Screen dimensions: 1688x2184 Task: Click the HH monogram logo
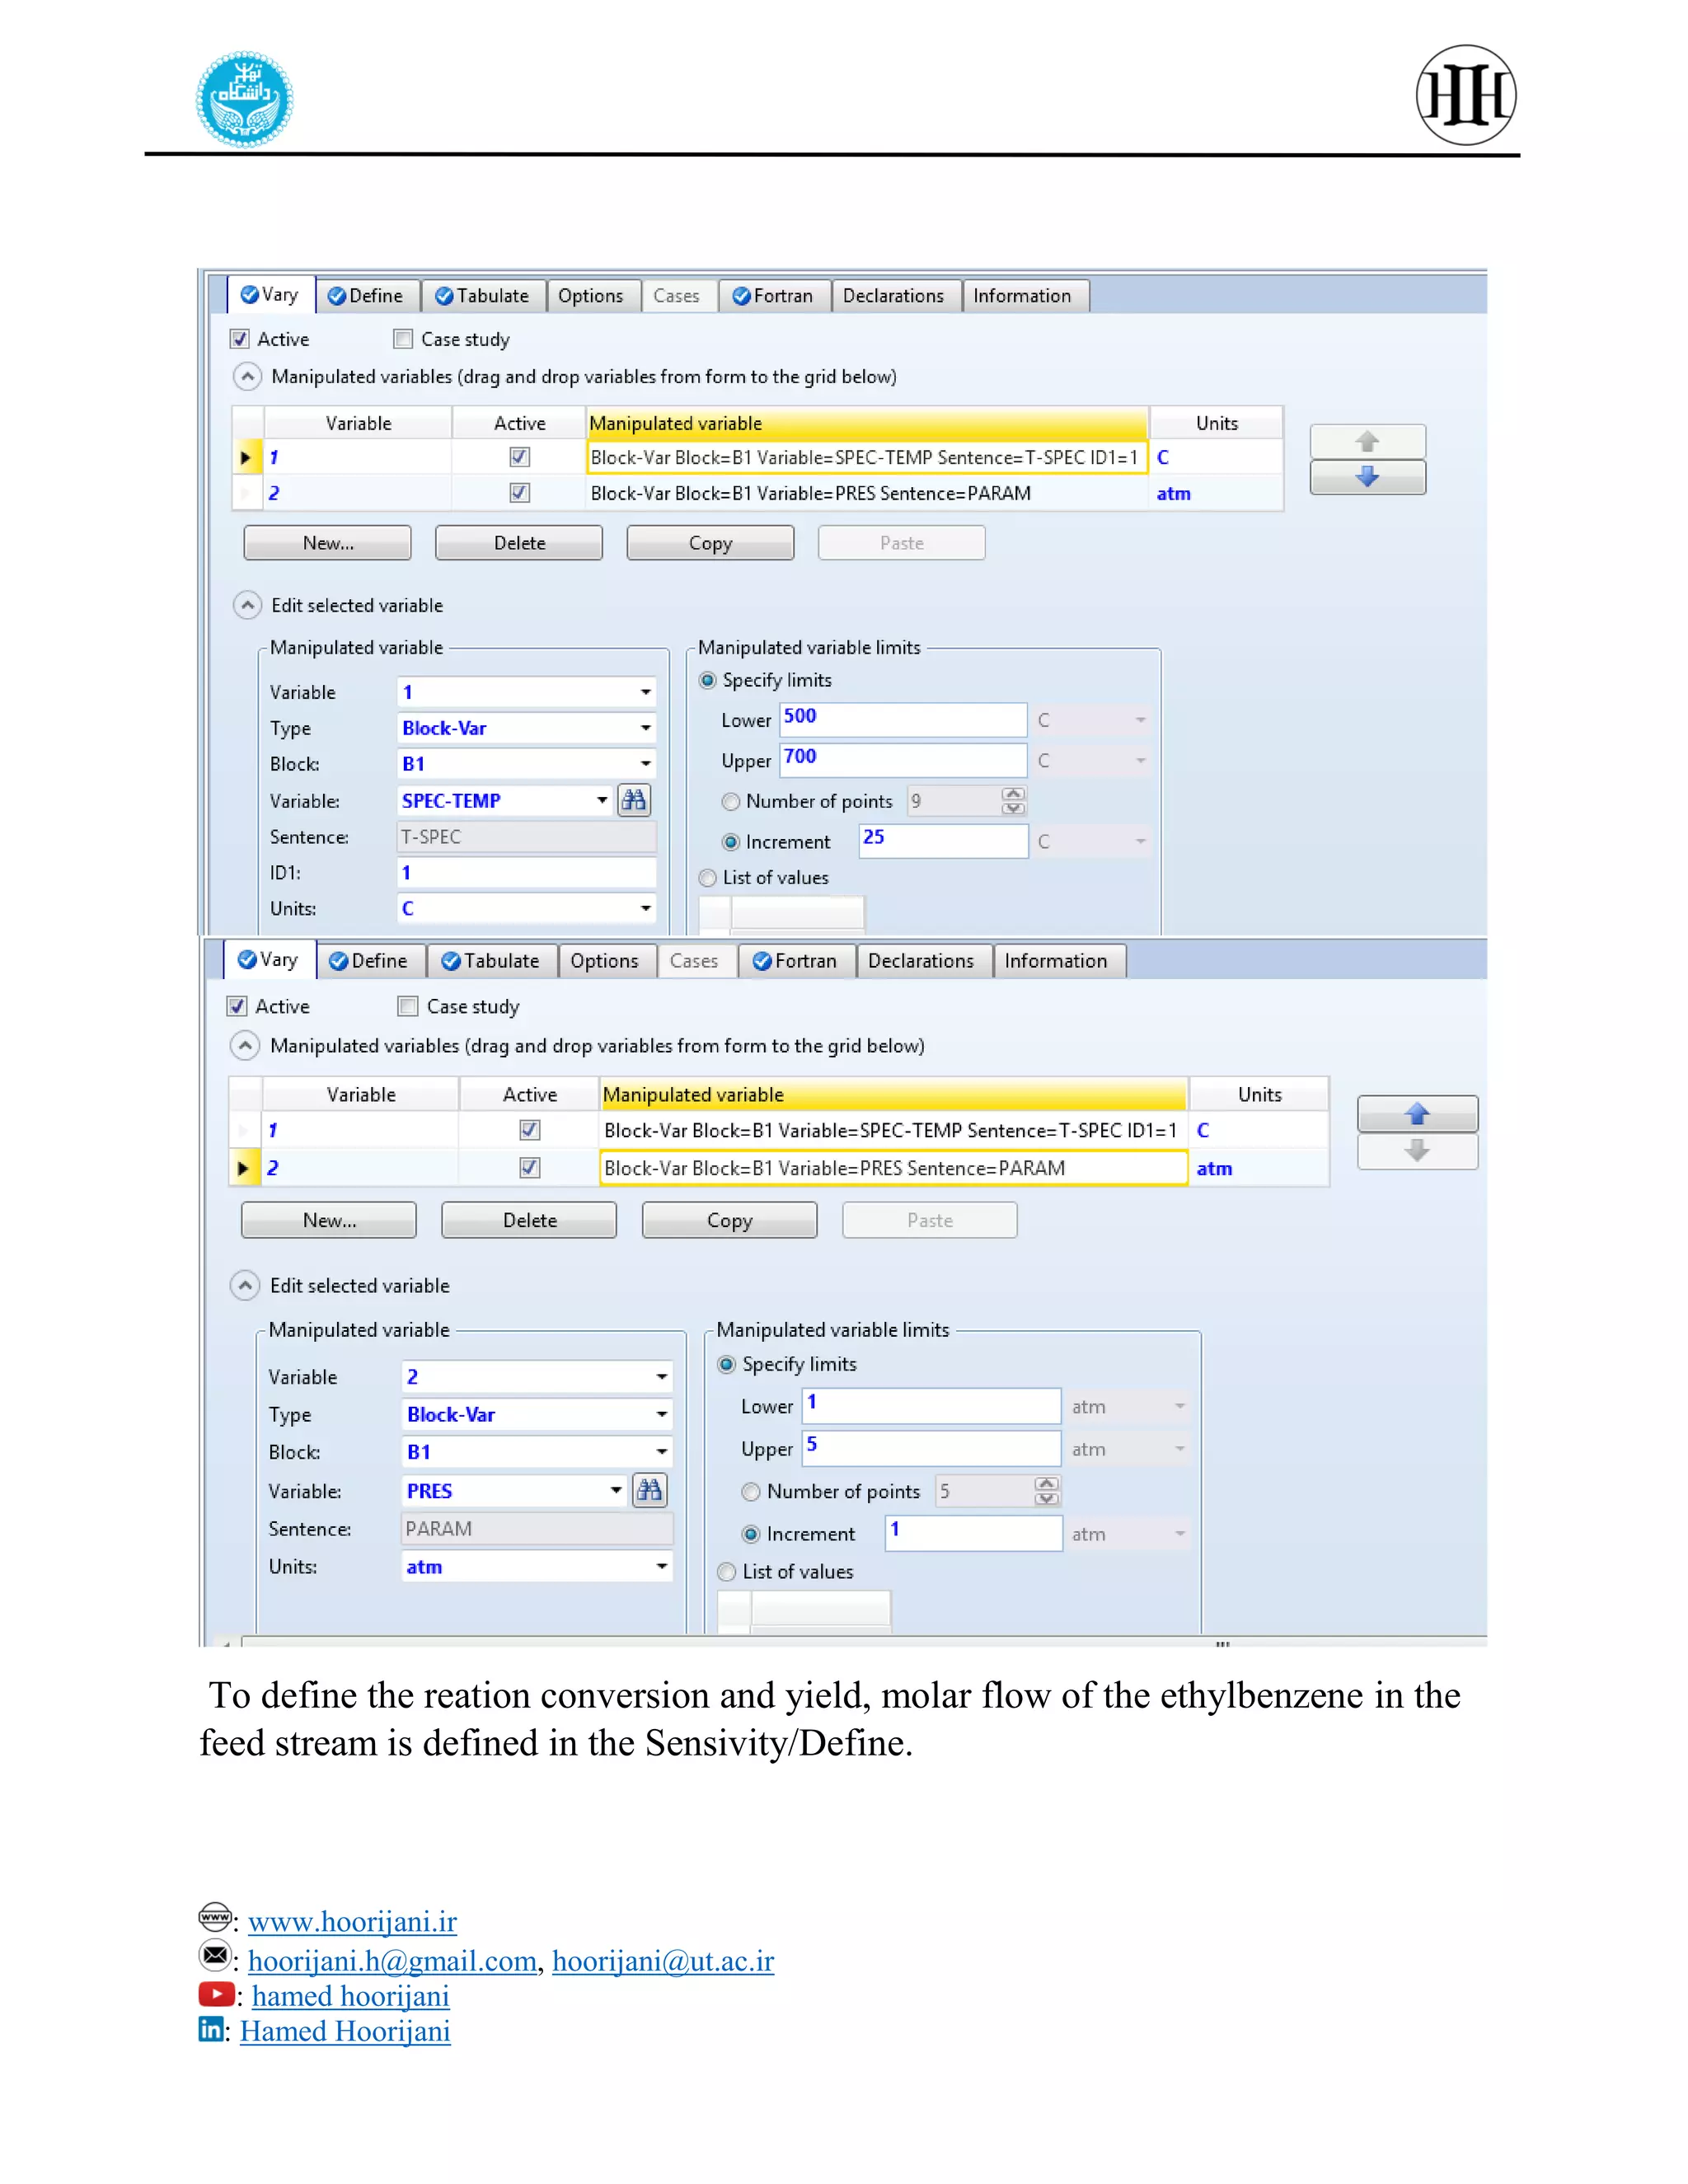click(1465, 95)
